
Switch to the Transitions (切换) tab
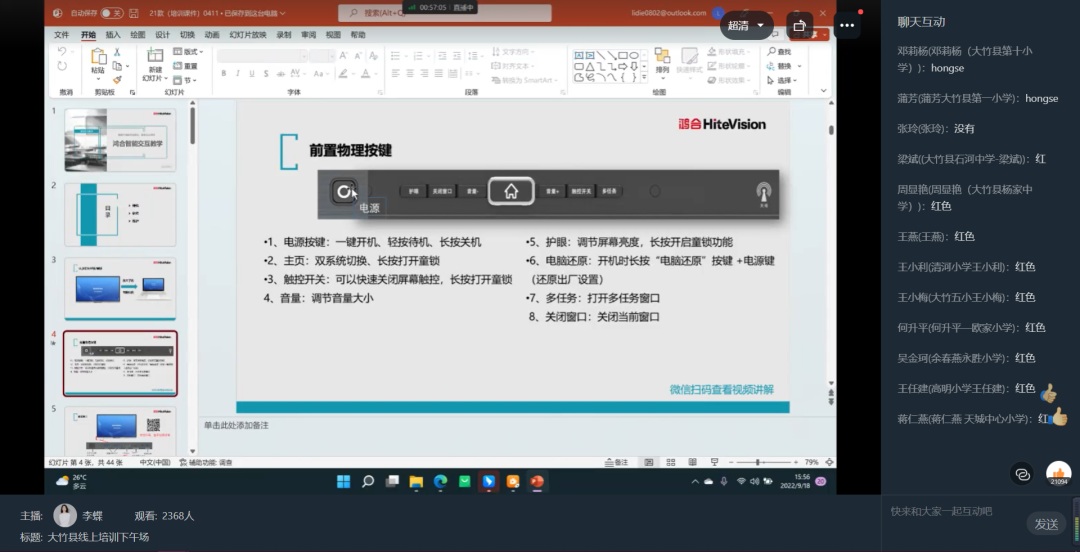point(187,35)
